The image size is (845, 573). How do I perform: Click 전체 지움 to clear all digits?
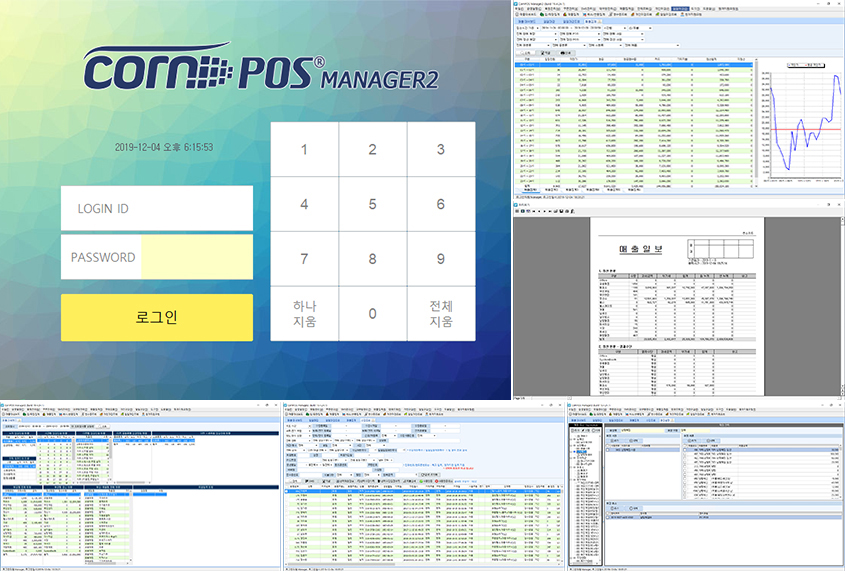(x=441, y=314)
